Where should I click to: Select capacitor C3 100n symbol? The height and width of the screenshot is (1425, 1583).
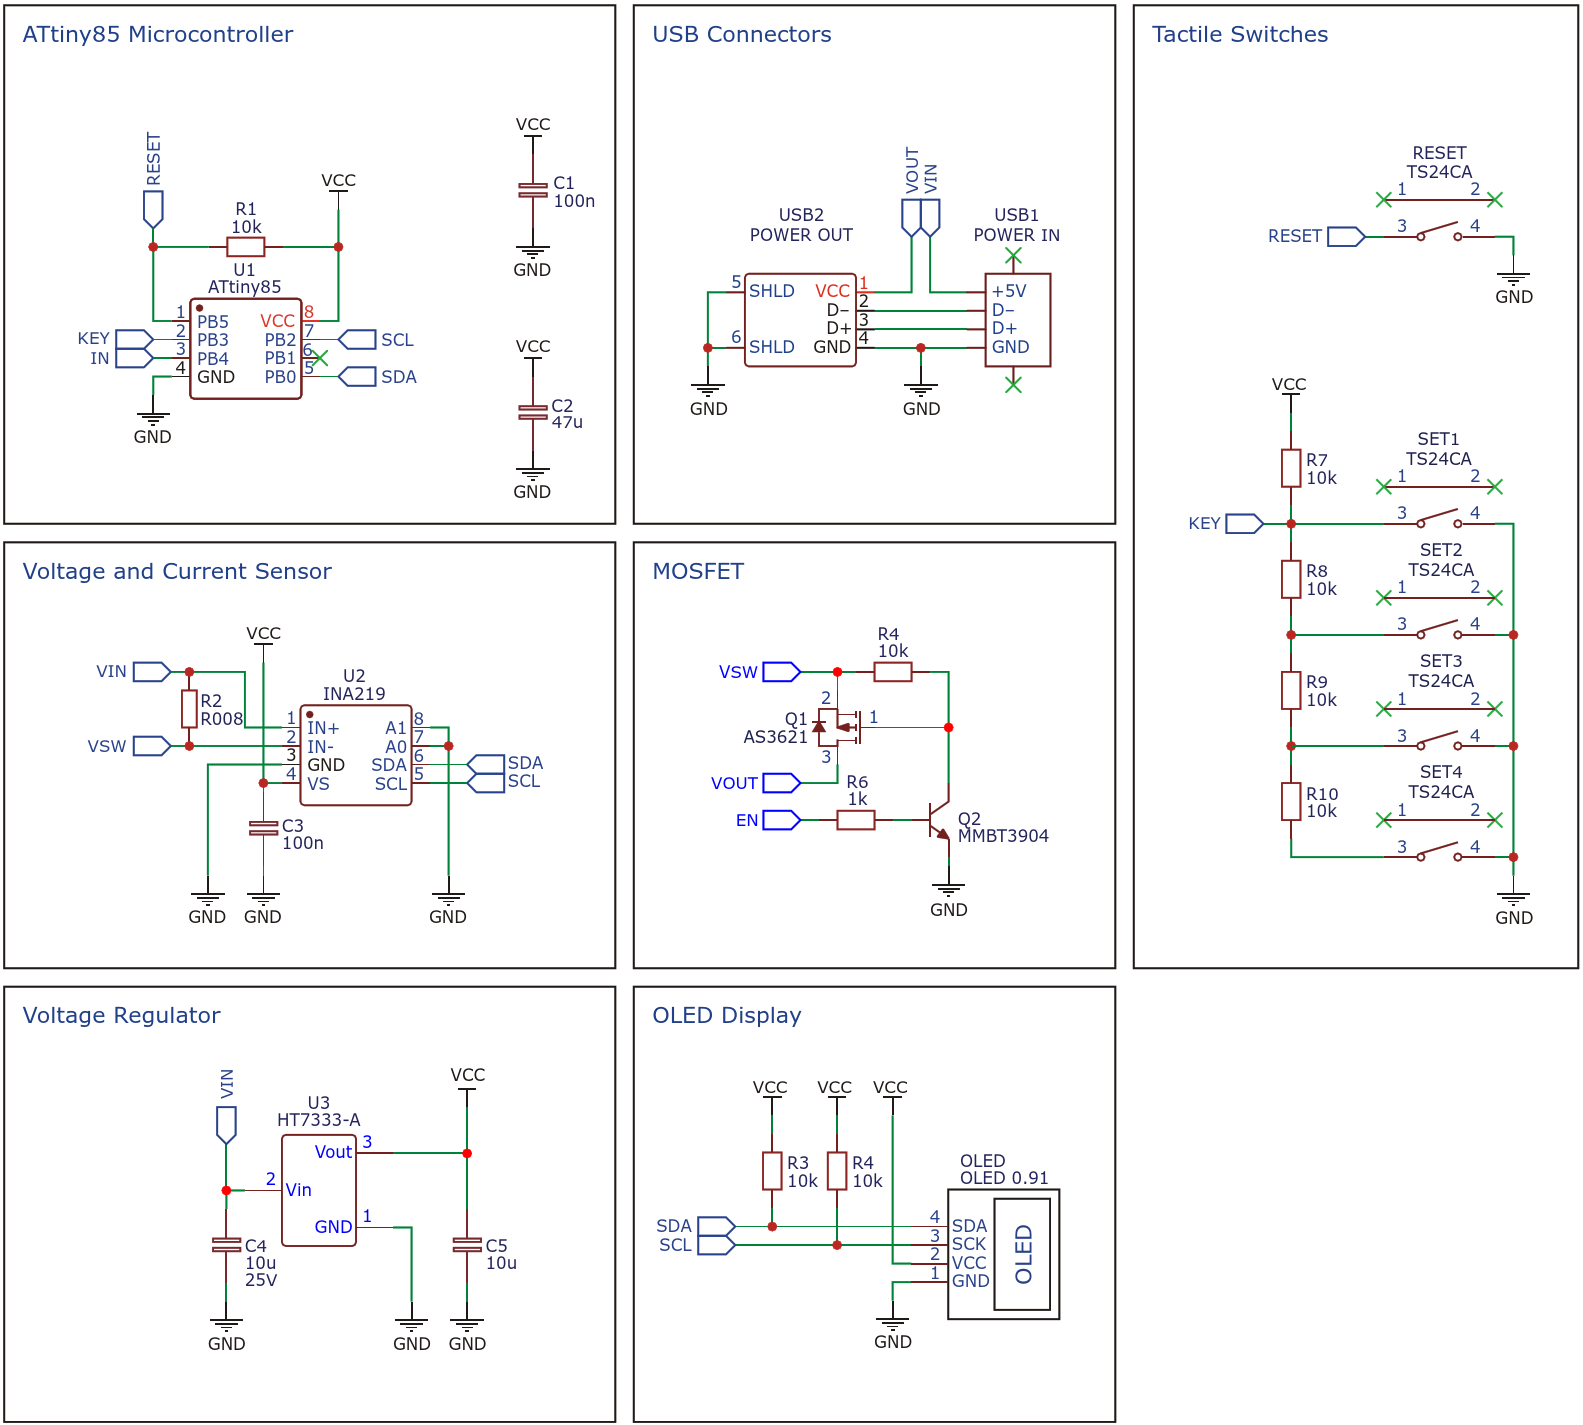pos(263,828)
